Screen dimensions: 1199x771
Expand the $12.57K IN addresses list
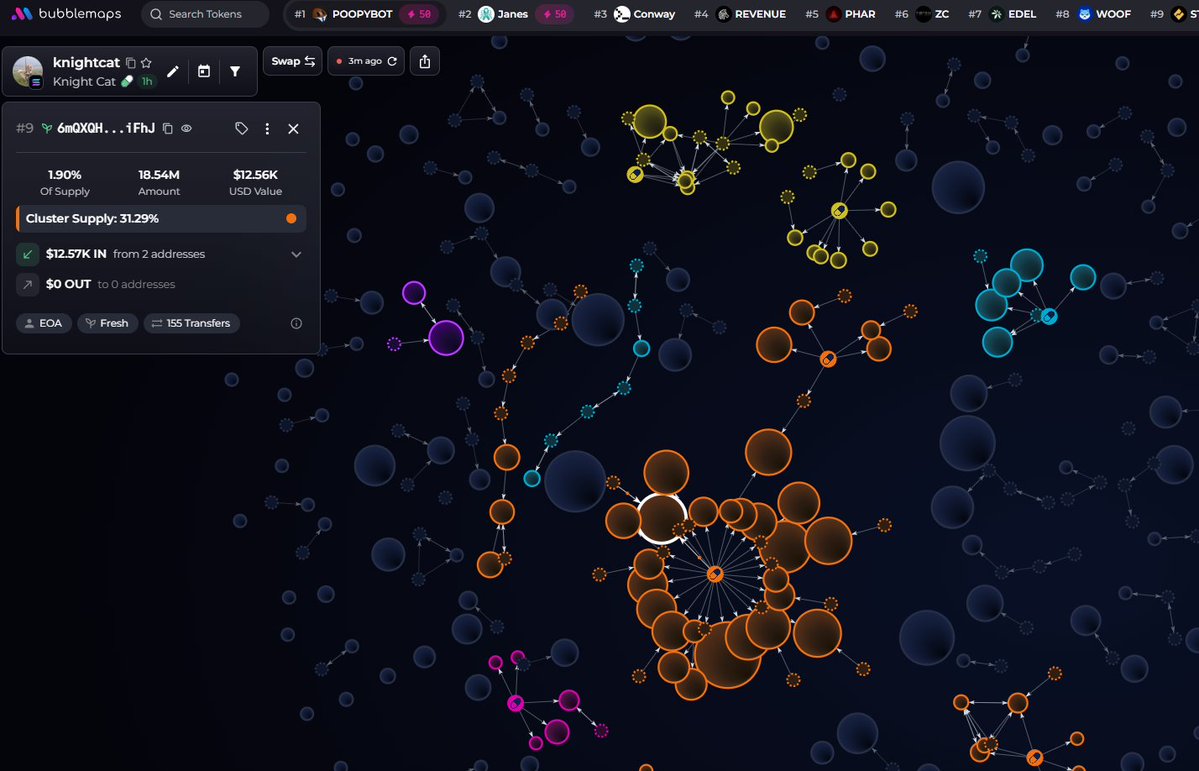point(296,254)
